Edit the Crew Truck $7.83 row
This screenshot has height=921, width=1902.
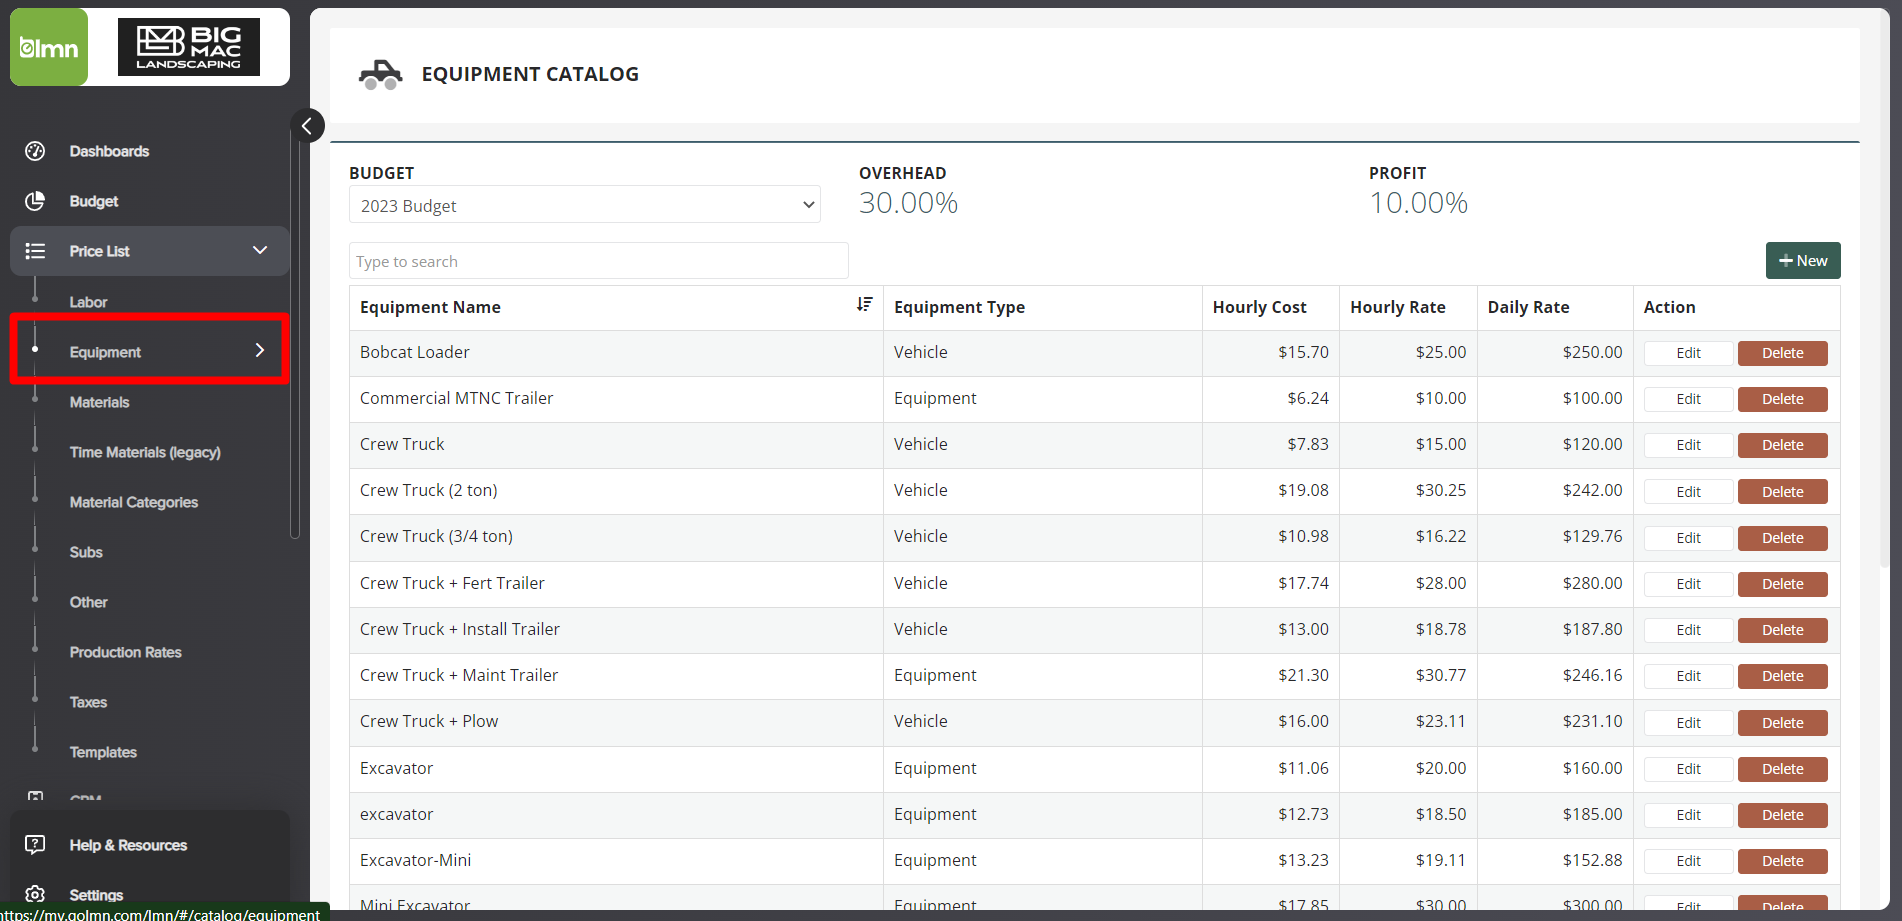tap(1688, 445)
